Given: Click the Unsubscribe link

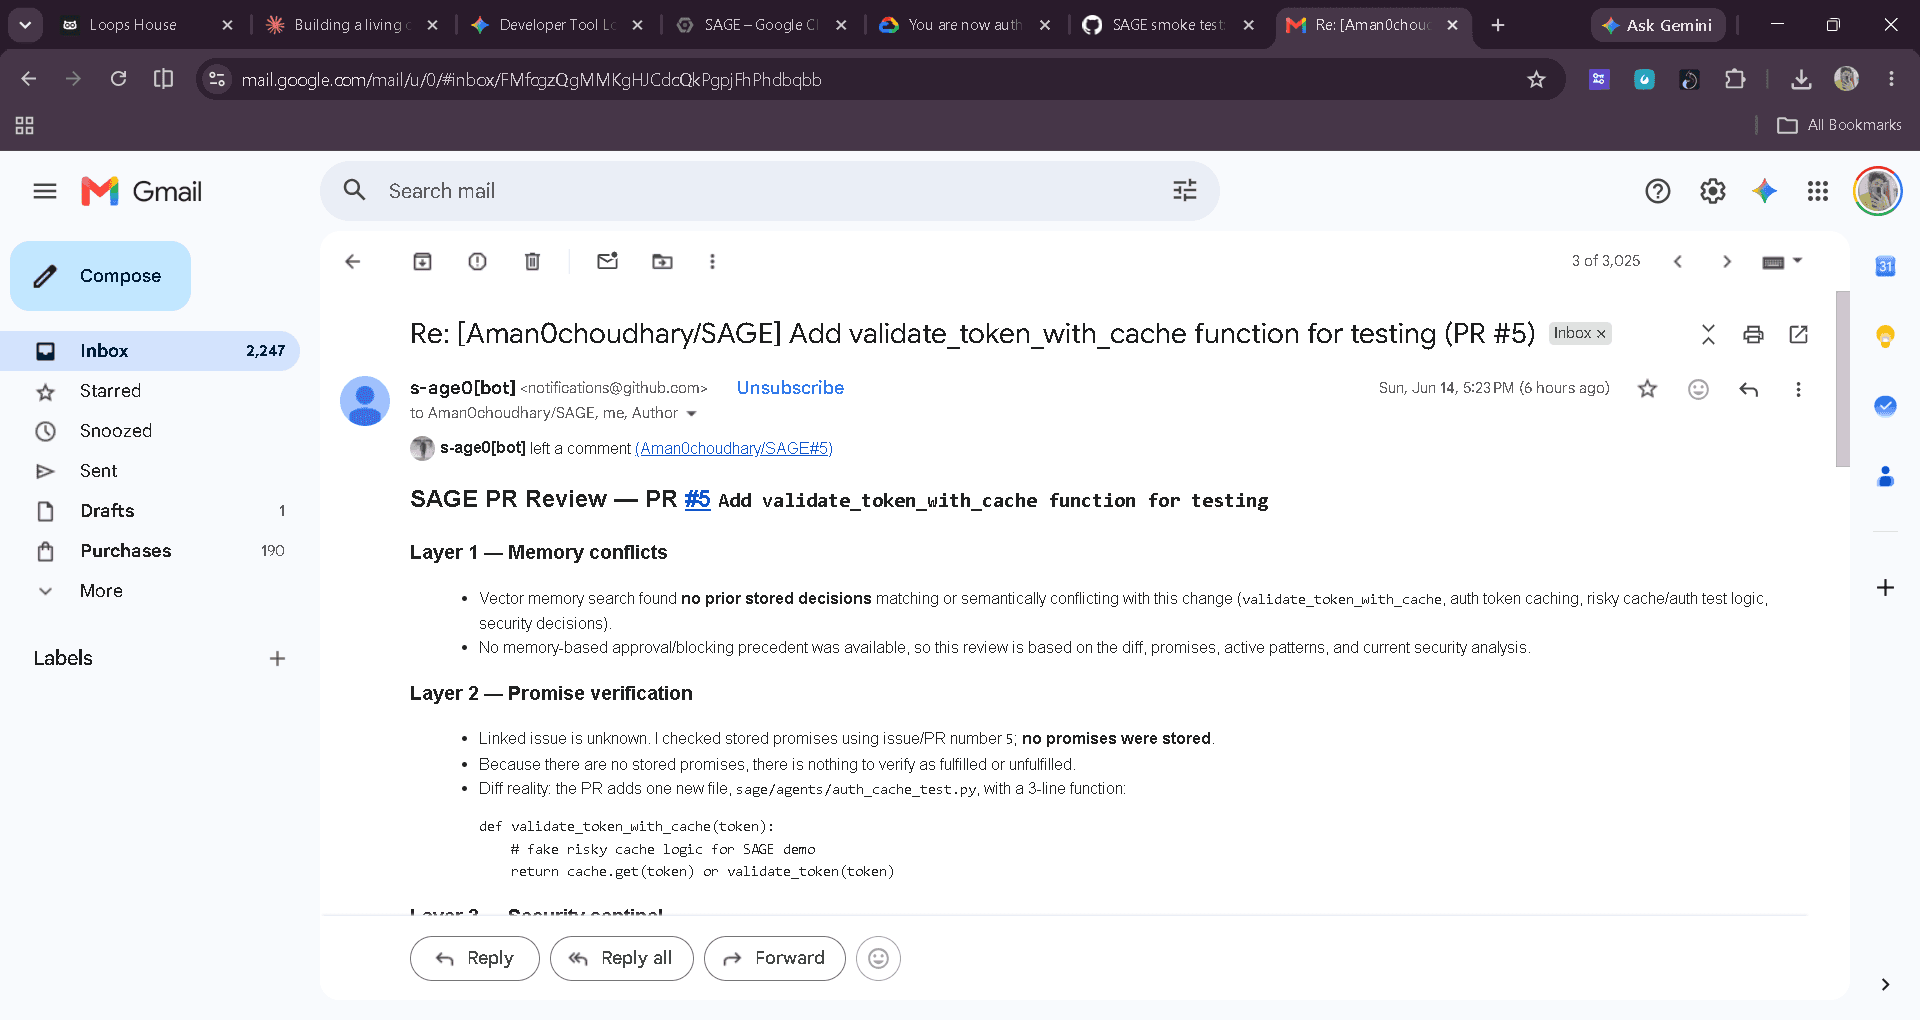Looking at the screenshot, I should [x=790, y=388].
